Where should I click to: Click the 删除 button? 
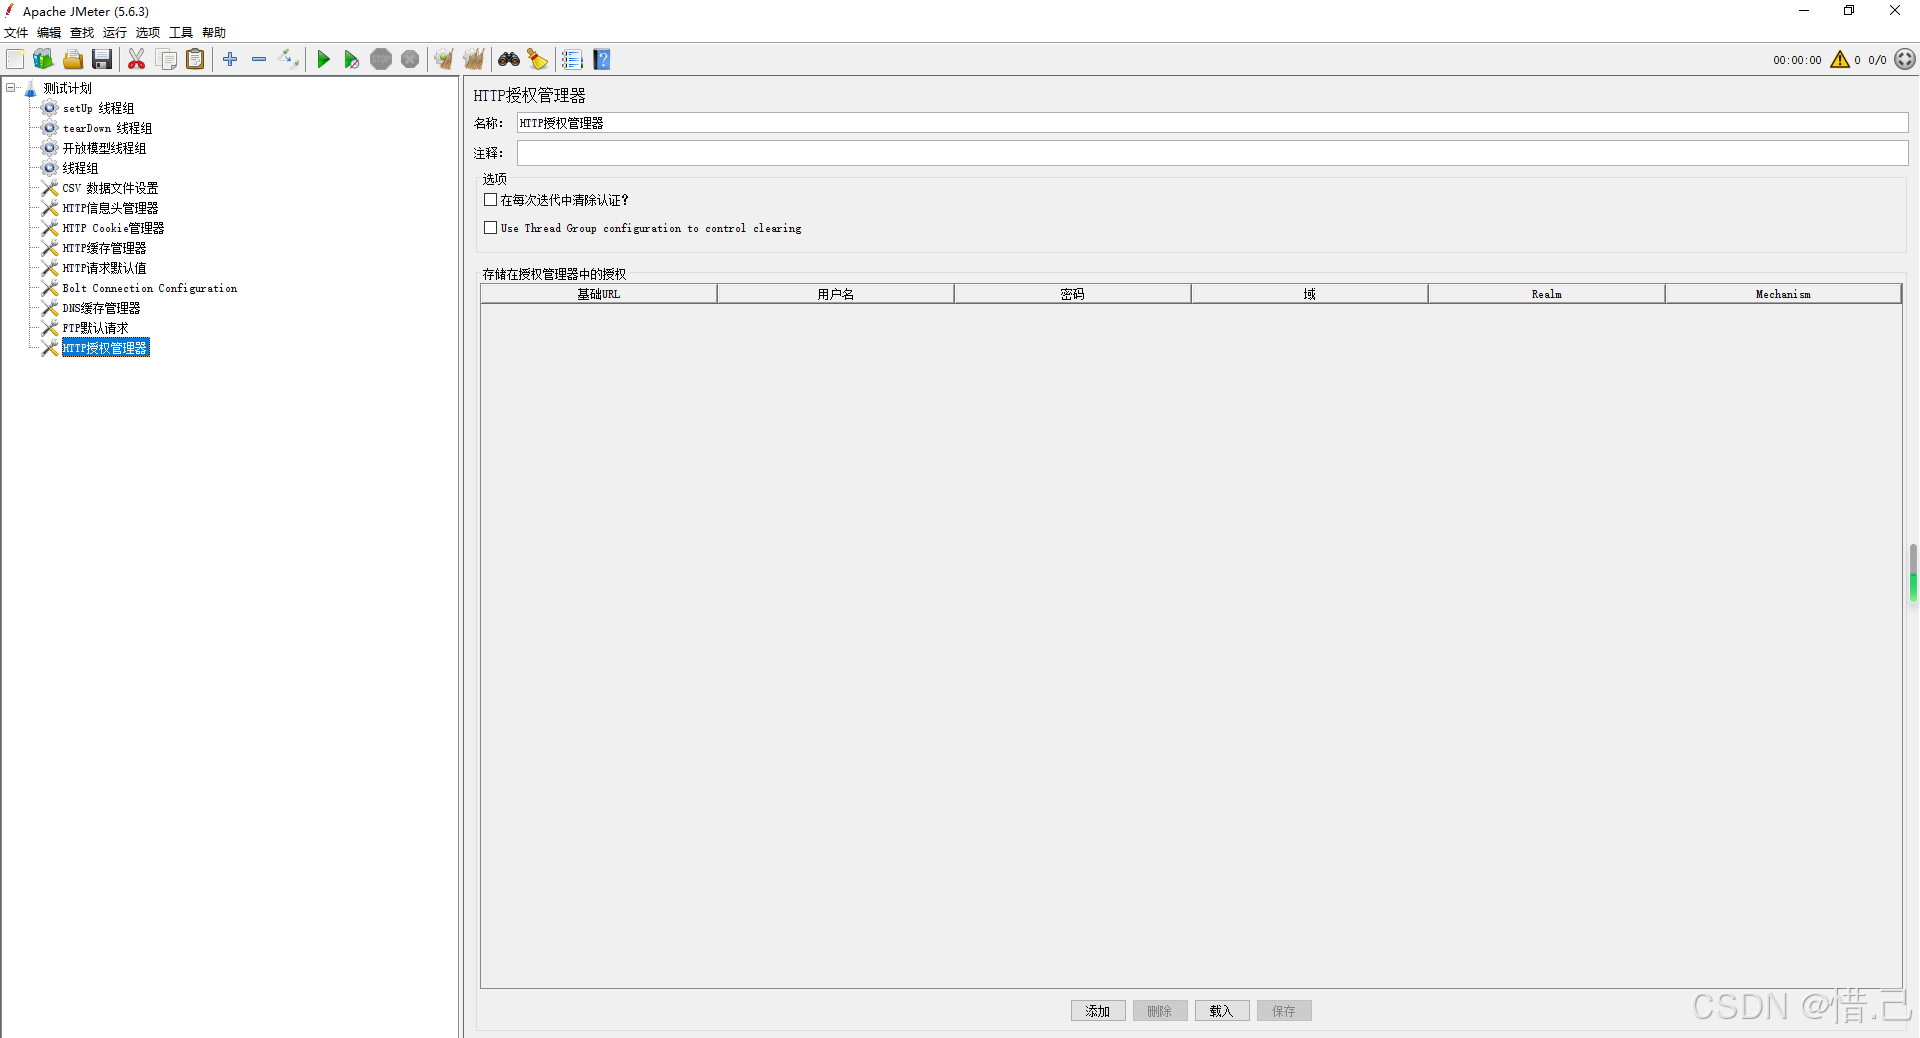(1160, 1011)
